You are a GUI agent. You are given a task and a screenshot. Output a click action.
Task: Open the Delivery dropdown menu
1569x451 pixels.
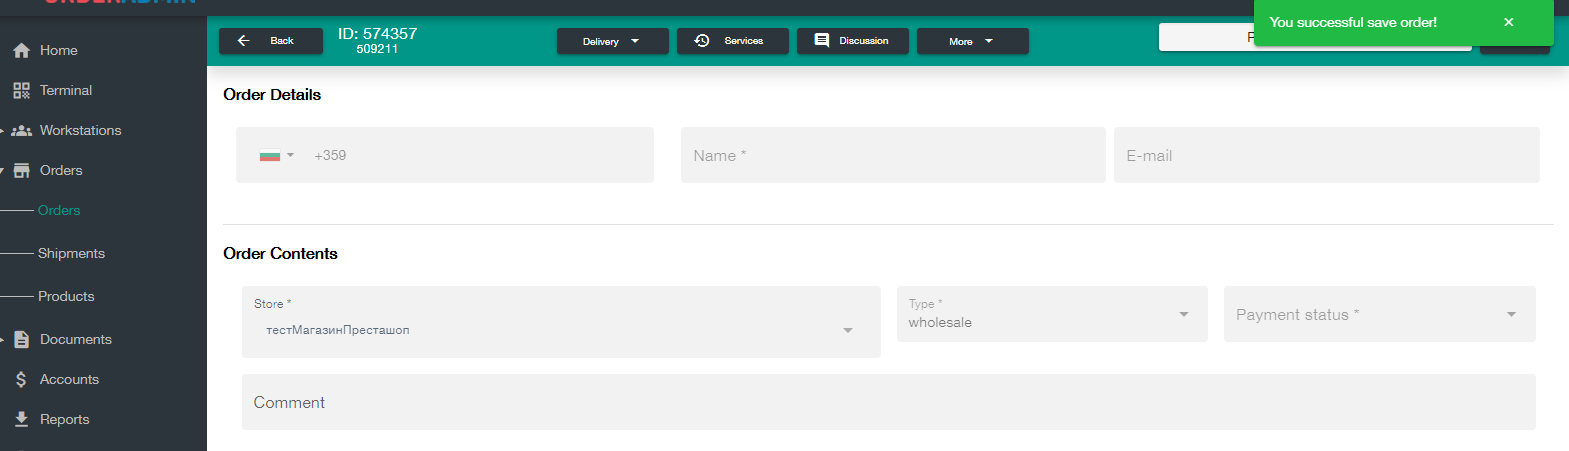(x=612, y=41)
